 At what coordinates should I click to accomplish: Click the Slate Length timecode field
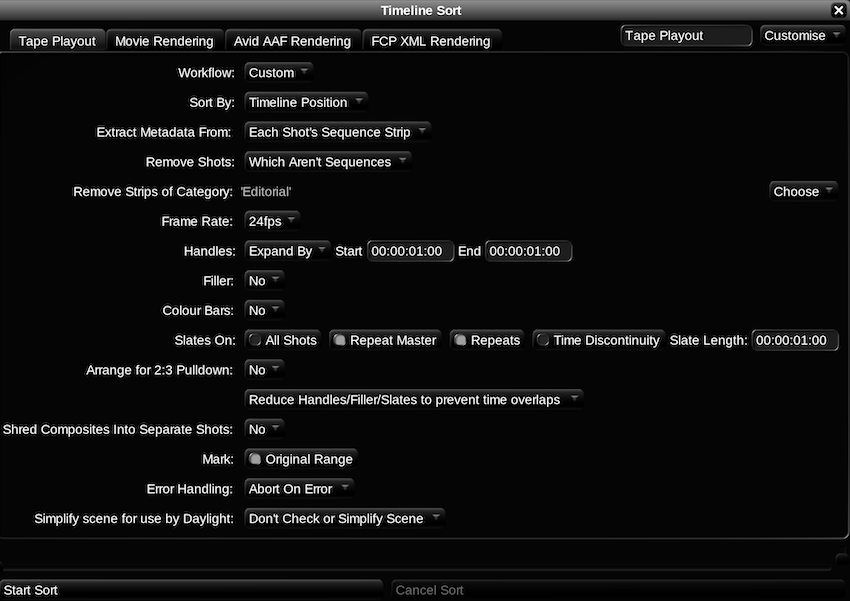coord(794,340)
